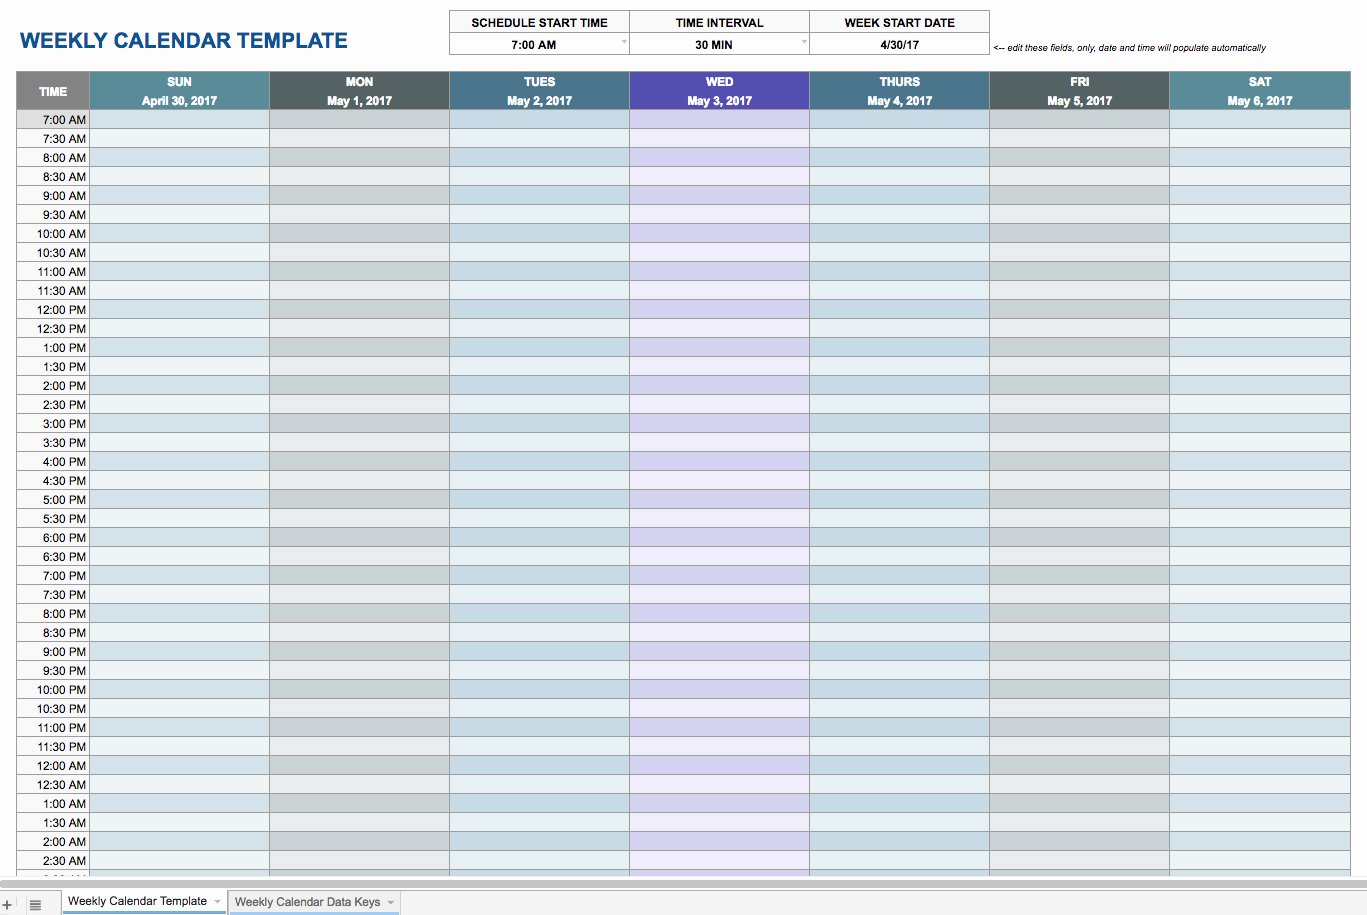Select the MON May 1, 2017 header

(359, 91)
